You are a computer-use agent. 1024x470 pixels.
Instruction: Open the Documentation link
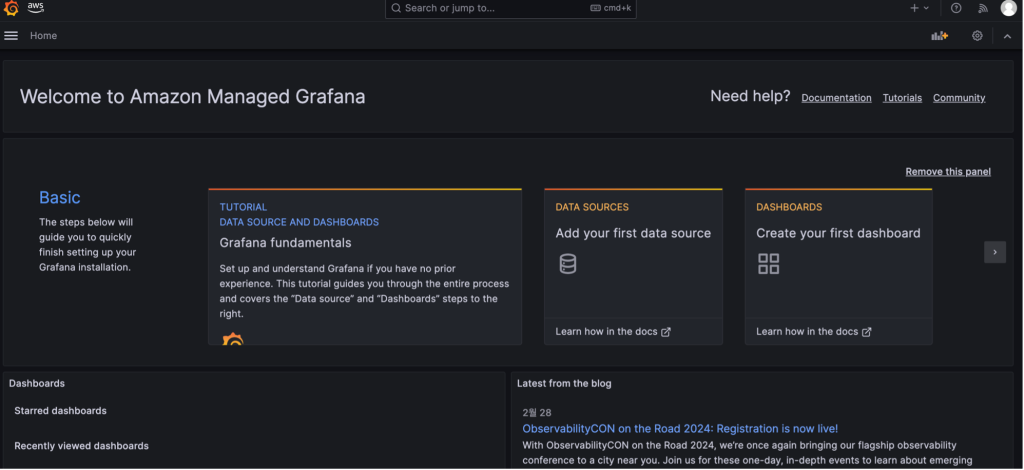tap(837, 98)
